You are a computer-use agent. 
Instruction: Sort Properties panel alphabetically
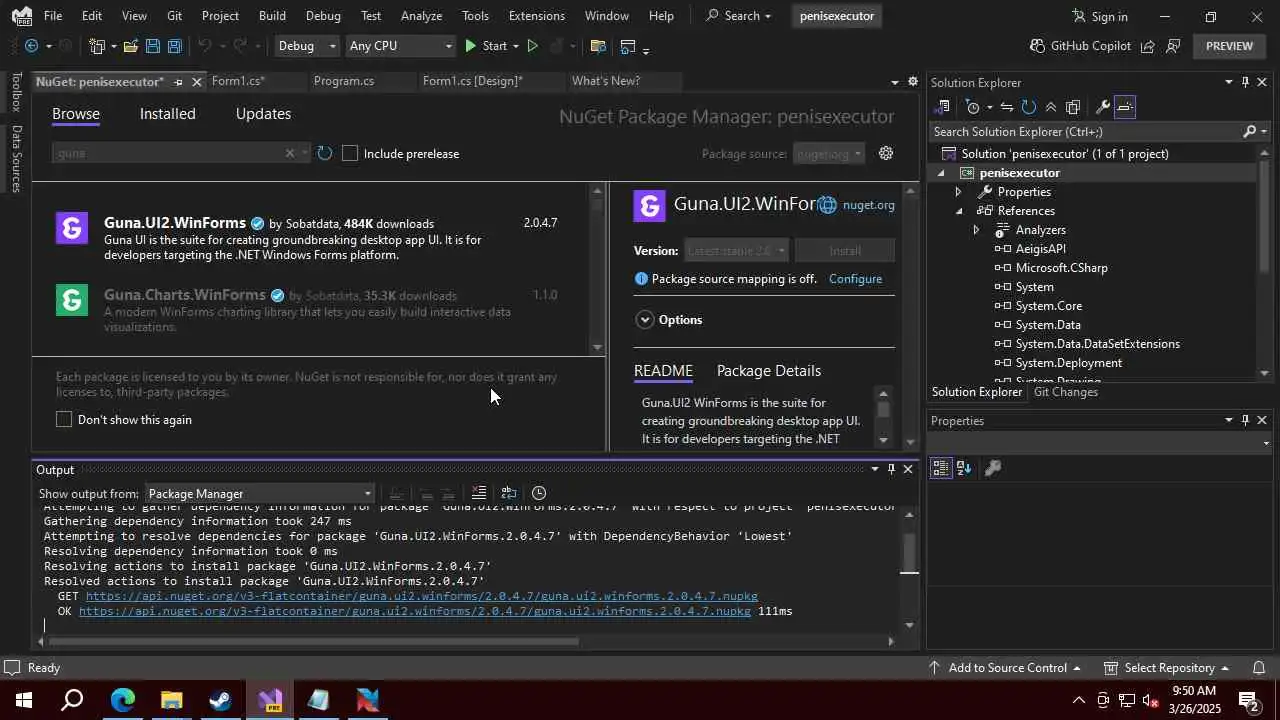pos(964,467)
